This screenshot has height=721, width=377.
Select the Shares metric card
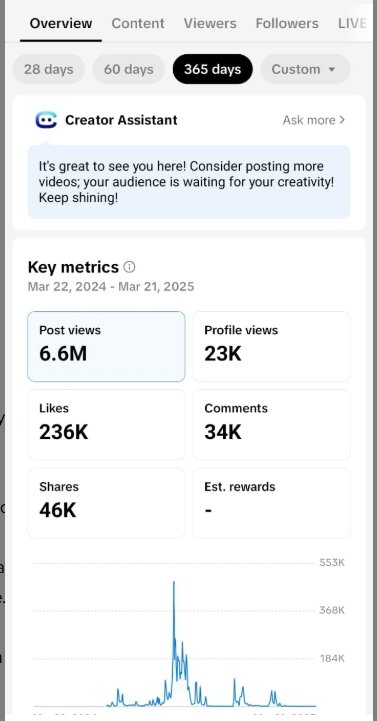click(x=106, y=503)
